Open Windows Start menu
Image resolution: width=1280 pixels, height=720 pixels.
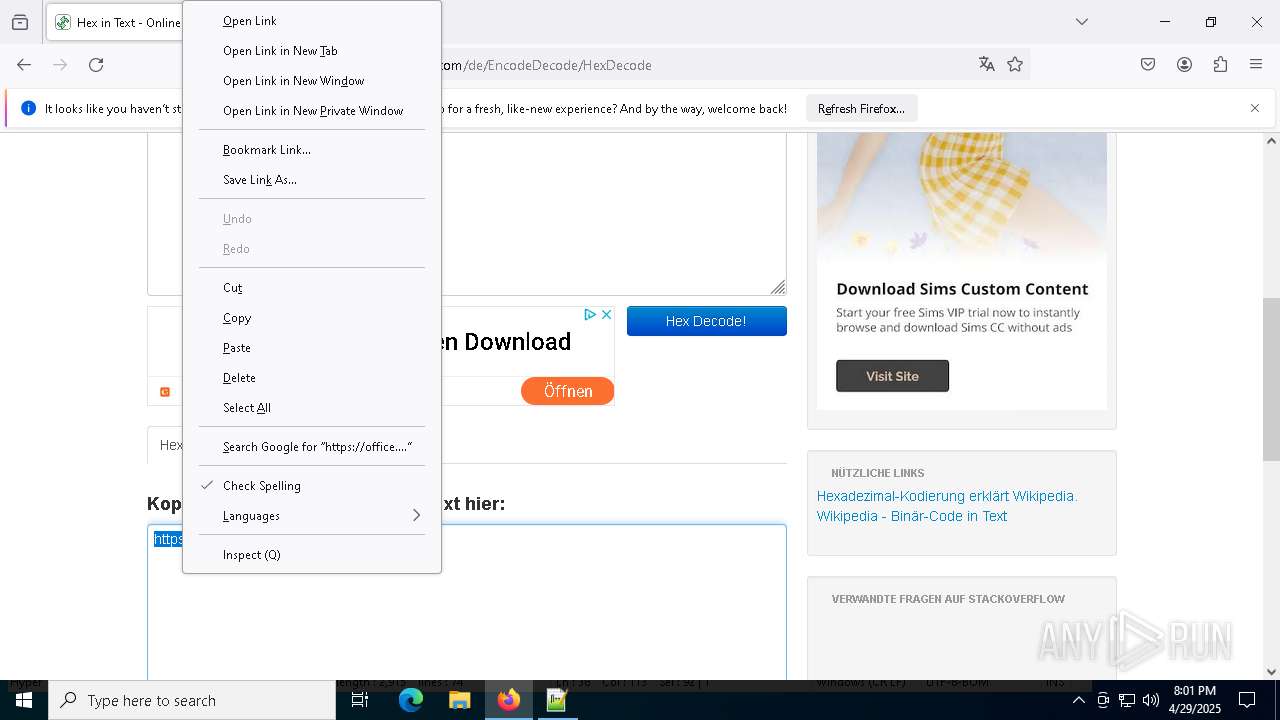coord(24,700)
